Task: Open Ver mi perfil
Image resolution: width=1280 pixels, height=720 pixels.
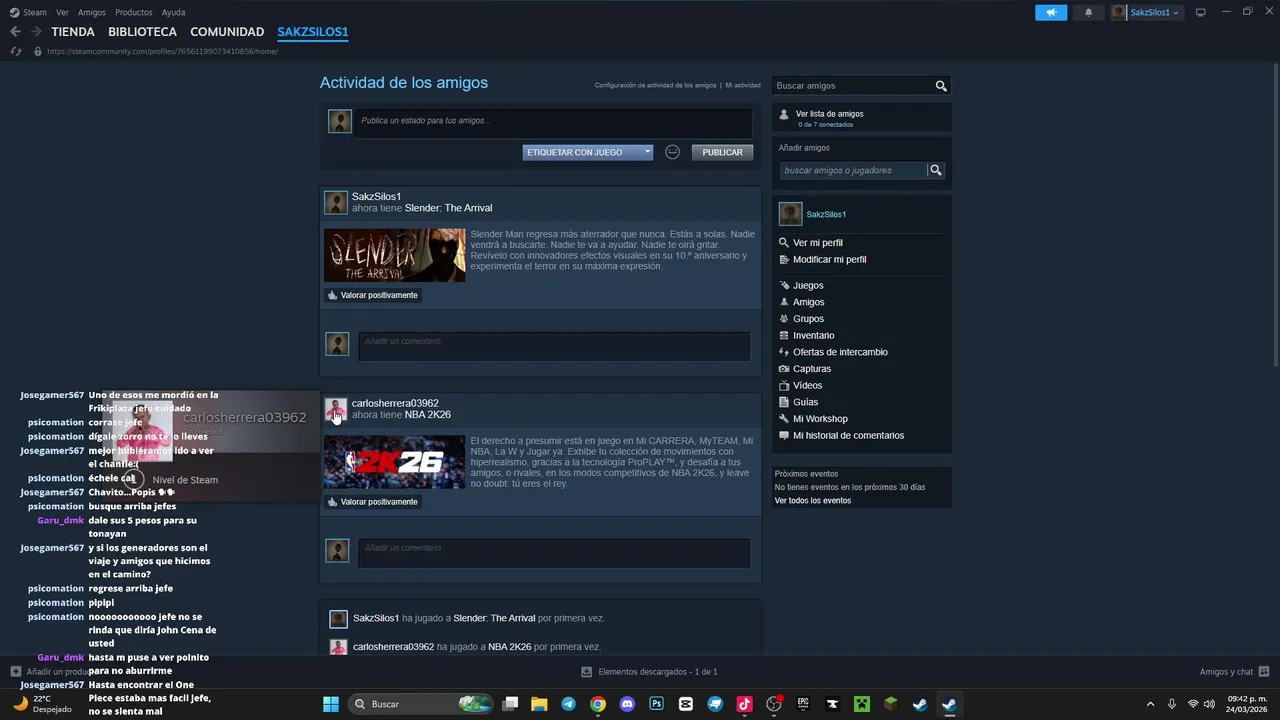Action: point(817,243)
